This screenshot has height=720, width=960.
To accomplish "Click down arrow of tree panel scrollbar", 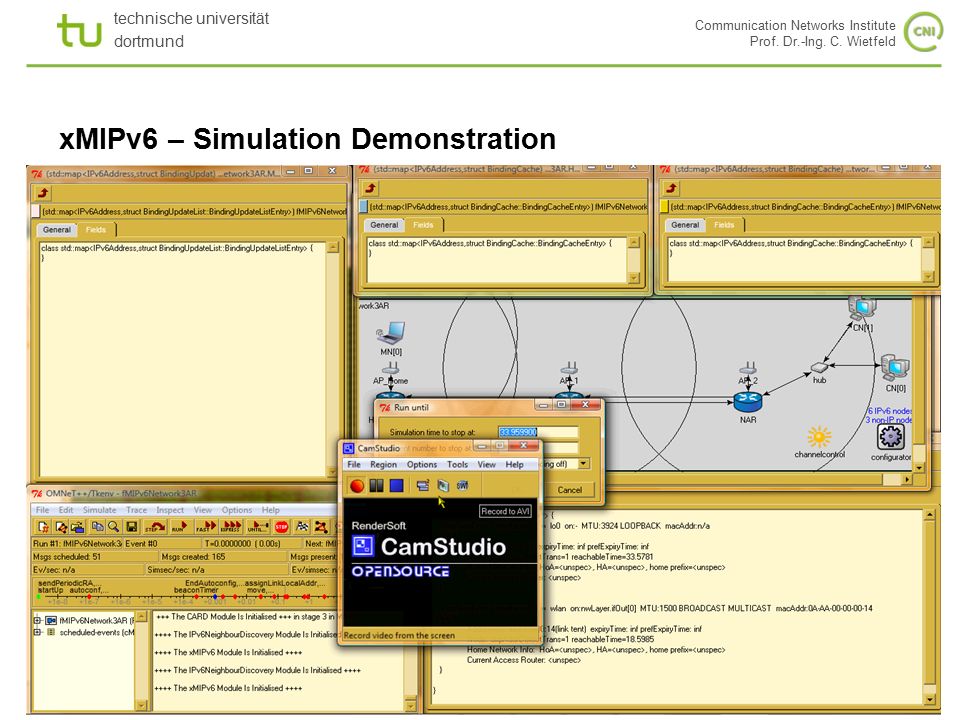I will pyautogui.click(x=141, y=705).
